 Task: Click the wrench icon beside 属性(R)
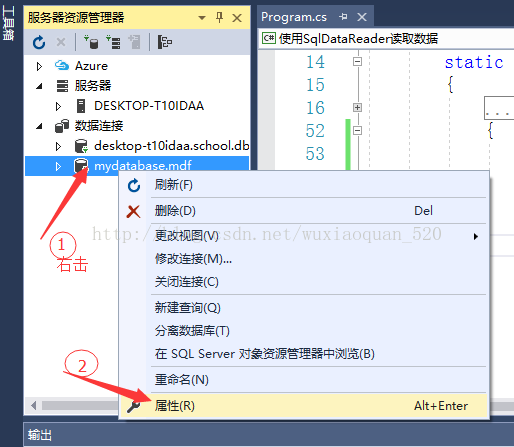click(133, 406)
